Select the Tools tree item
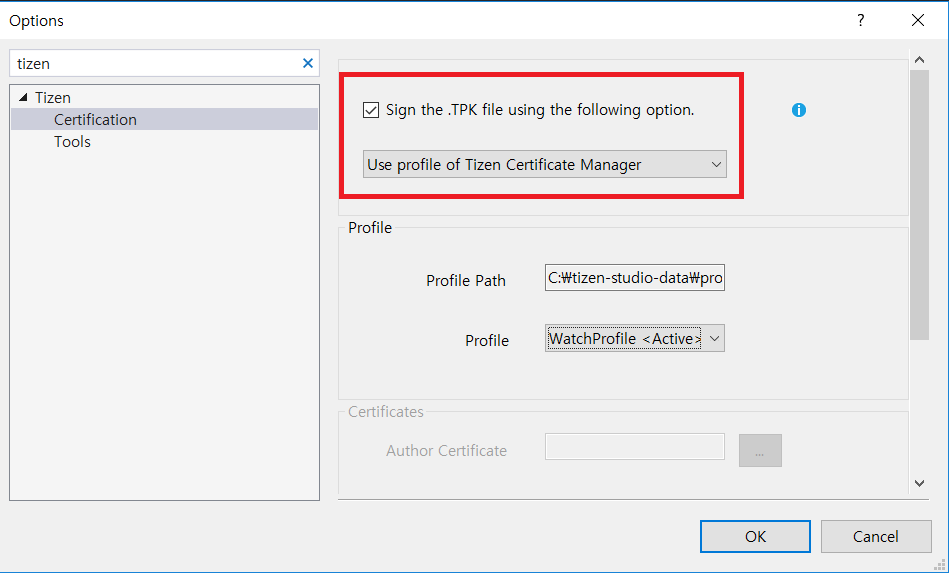The height and width of the screenshot is (573, 949). pos(72,142)
